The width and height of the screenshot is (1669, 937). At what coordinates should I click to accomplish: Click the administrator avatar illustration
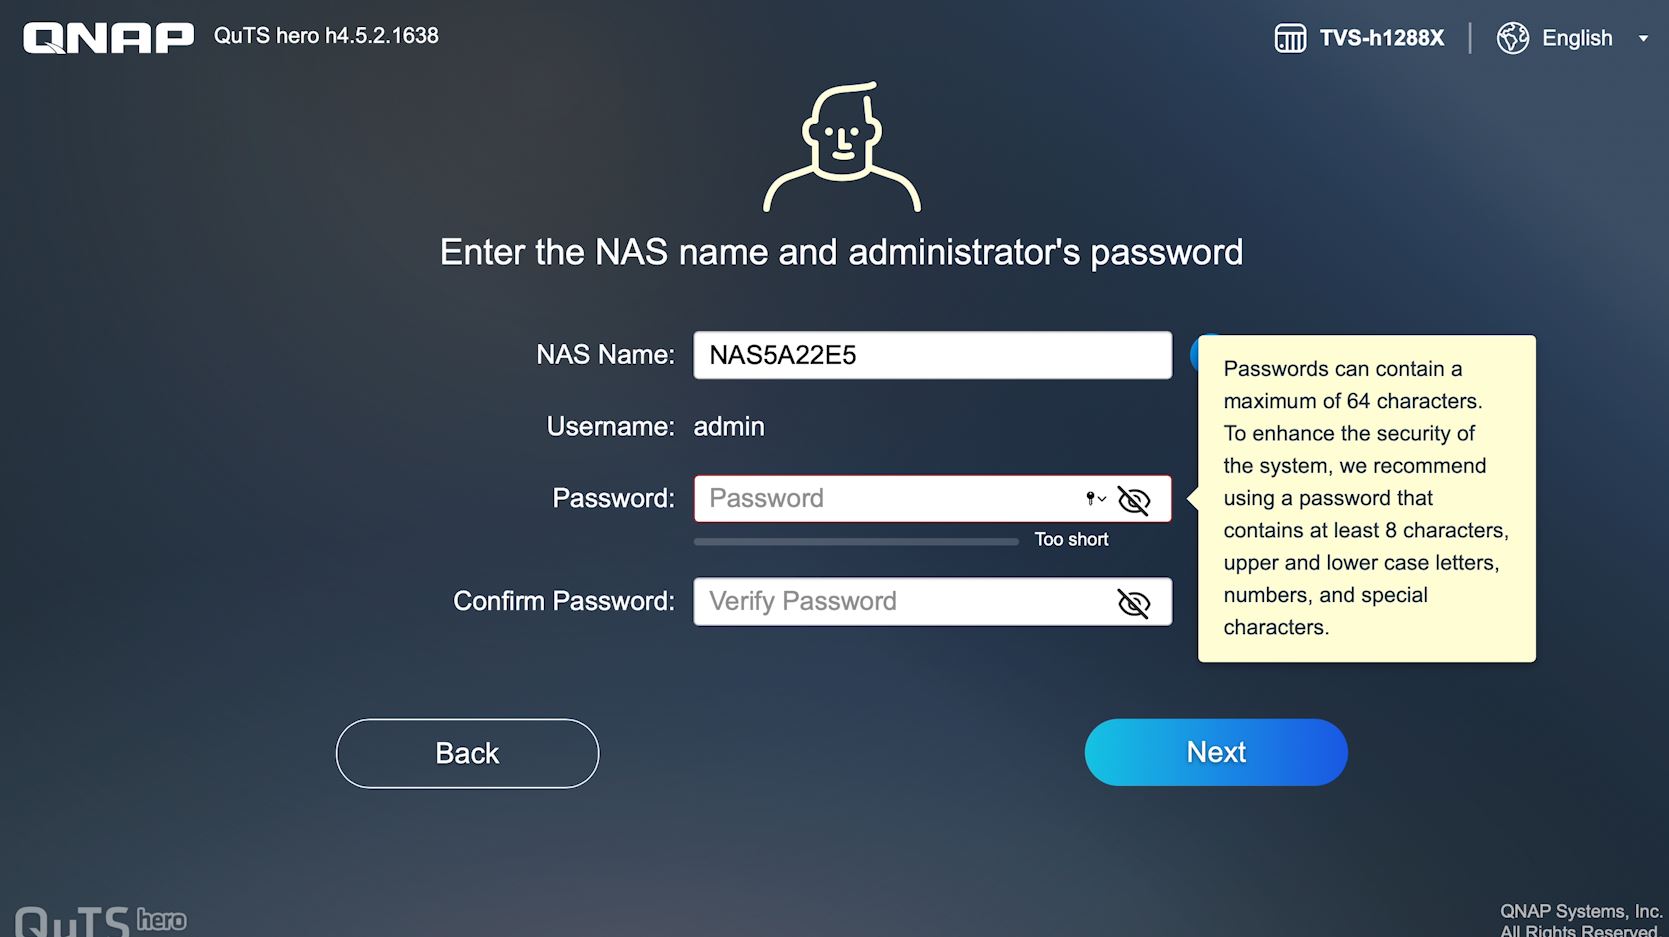pyautogui.click(x=842, y=148)
